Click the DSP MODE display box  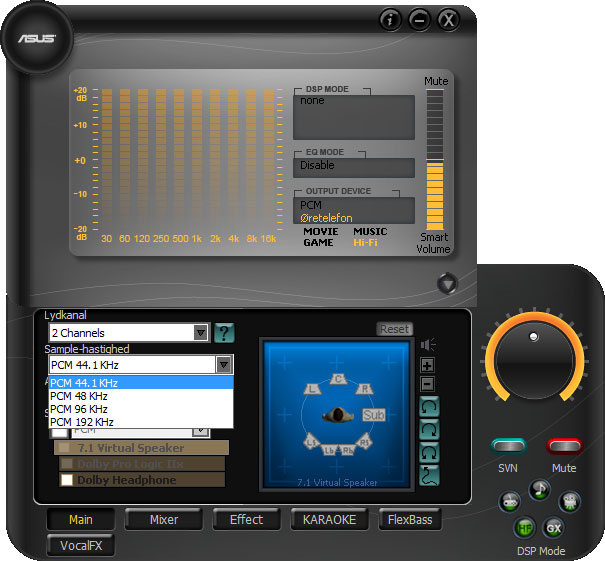(354, 117)
